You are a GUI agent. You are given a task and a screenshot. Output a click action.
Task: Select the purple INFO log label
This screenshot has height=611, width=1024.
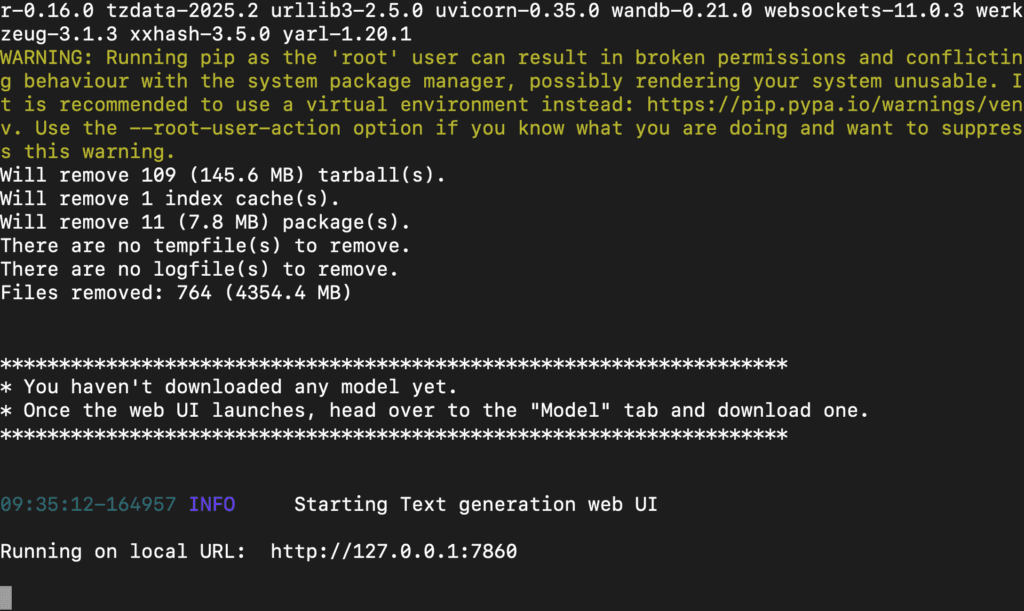click(x=212, y=505)
